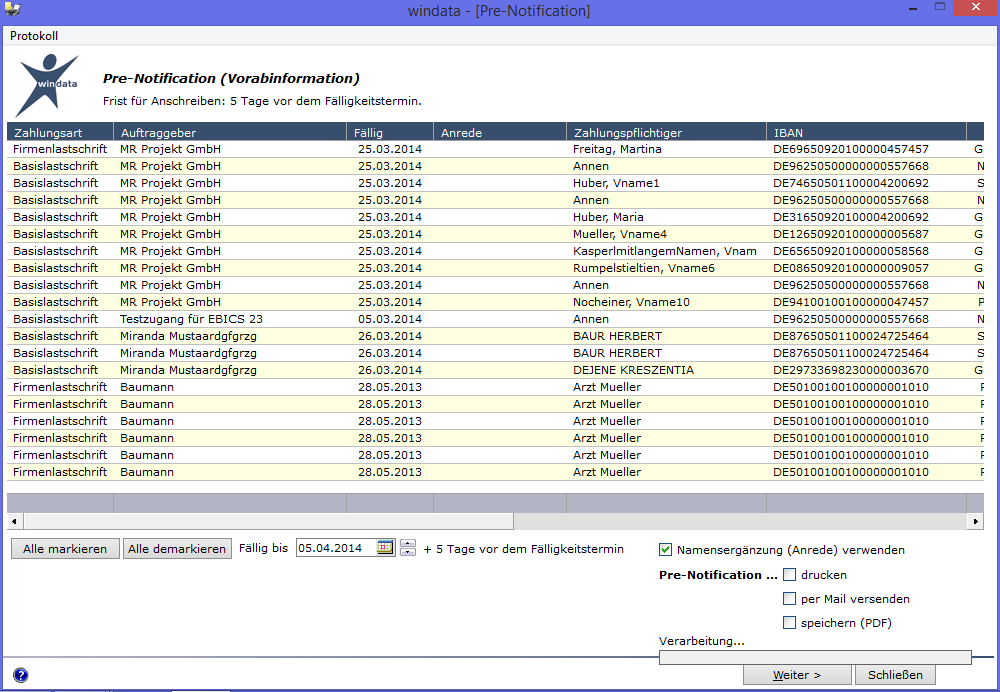Select the DEJENE KRESZENTIA row
Viewport: 1000px width, 692px height.
pos(496,370)
